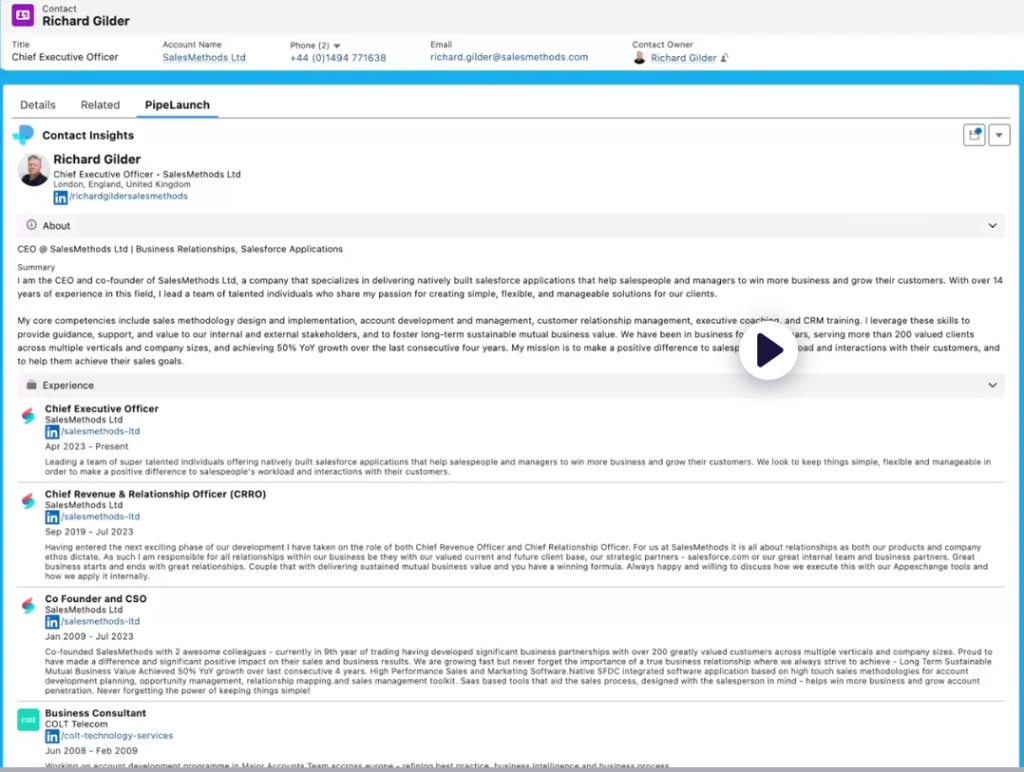The image size is (1024, 772).
Task: Click the COLT Telecom company logo
Action: click(28, 719)
